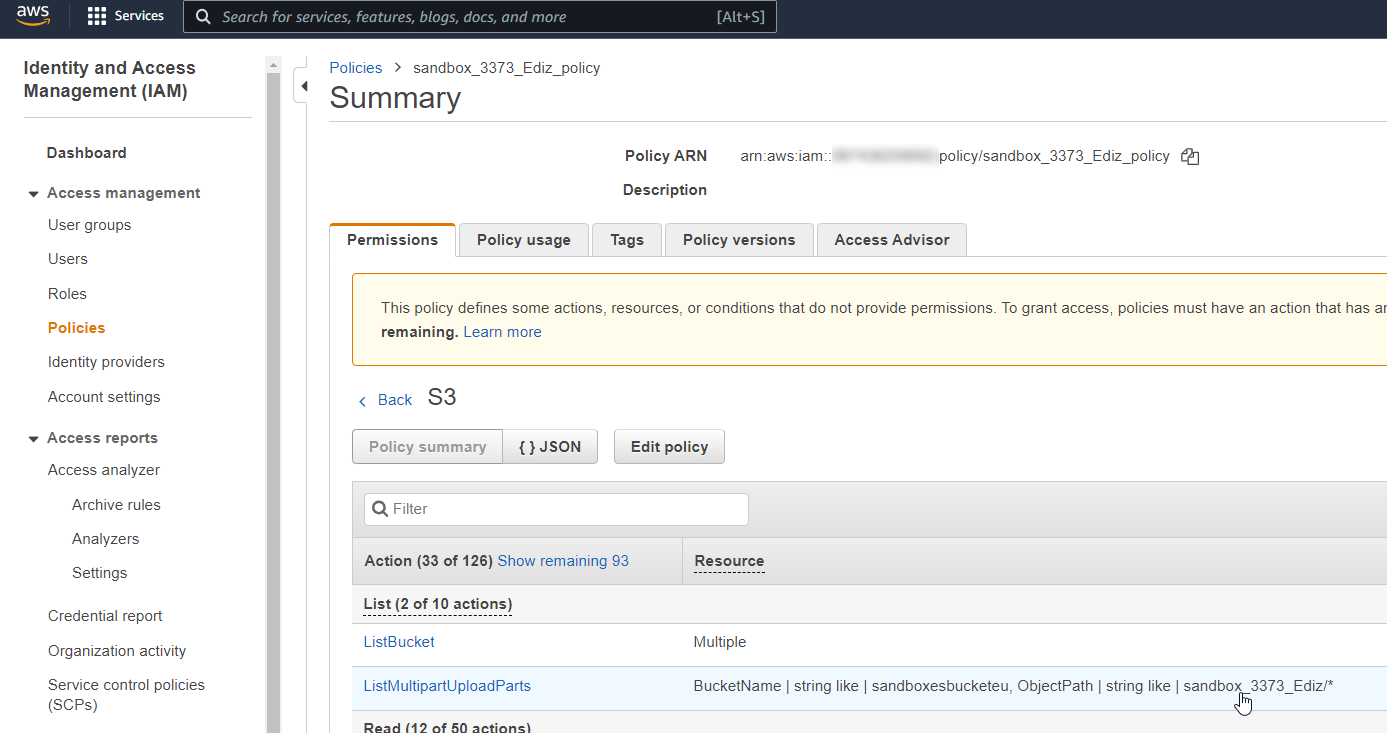Click the Filter actions input field

coord(556,509)
